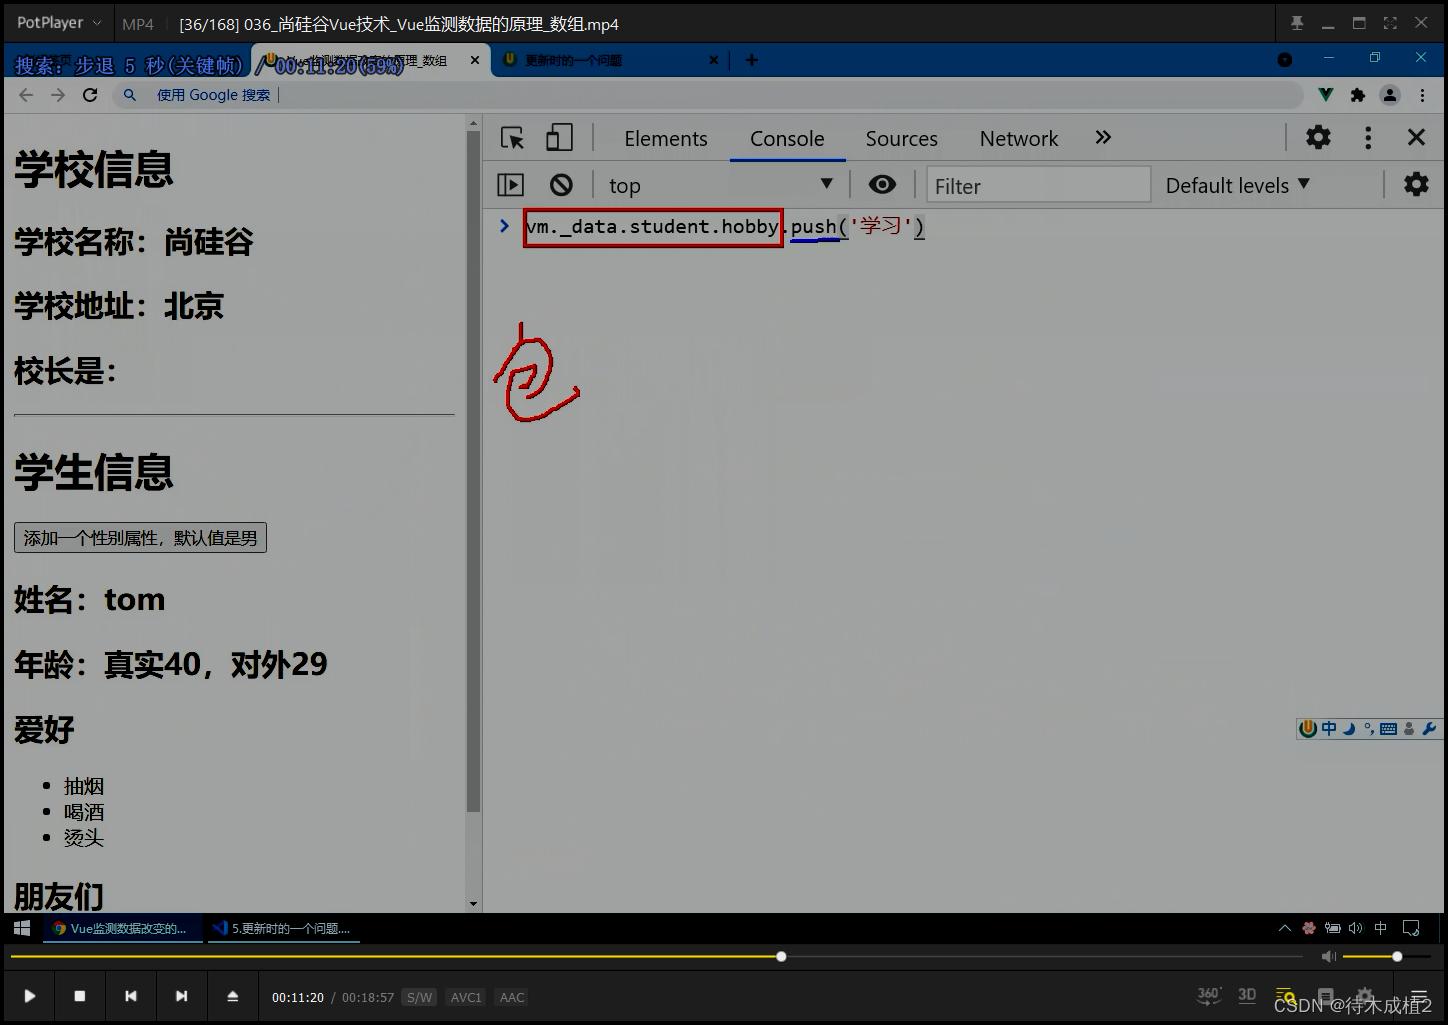Viewport: 1448px width, 1025px height.
Task: Toggle the DevTools device toolbar
Action: [x=559, y=138]
